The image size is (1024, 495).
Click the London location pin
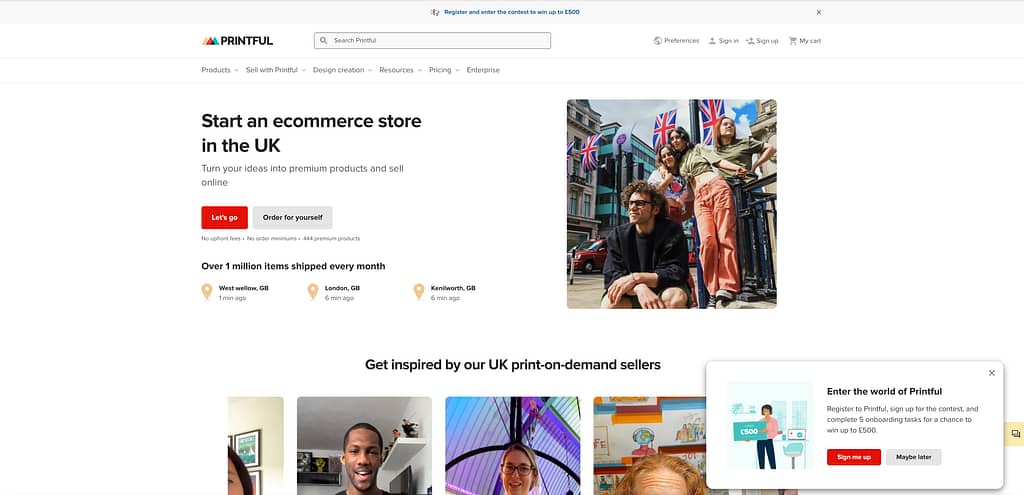[313, 292]
